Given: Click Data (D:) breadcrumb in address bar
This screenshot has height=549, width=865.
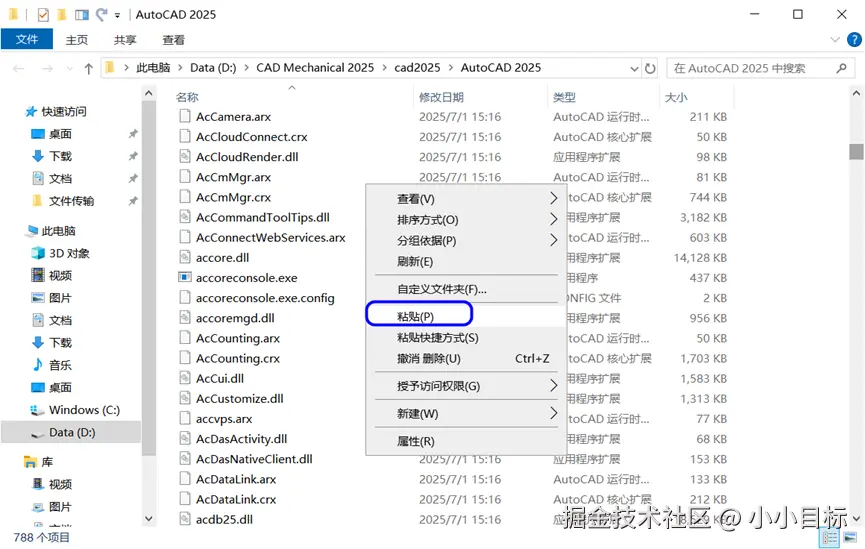Looking at the screenshot, I should point(213,68).
